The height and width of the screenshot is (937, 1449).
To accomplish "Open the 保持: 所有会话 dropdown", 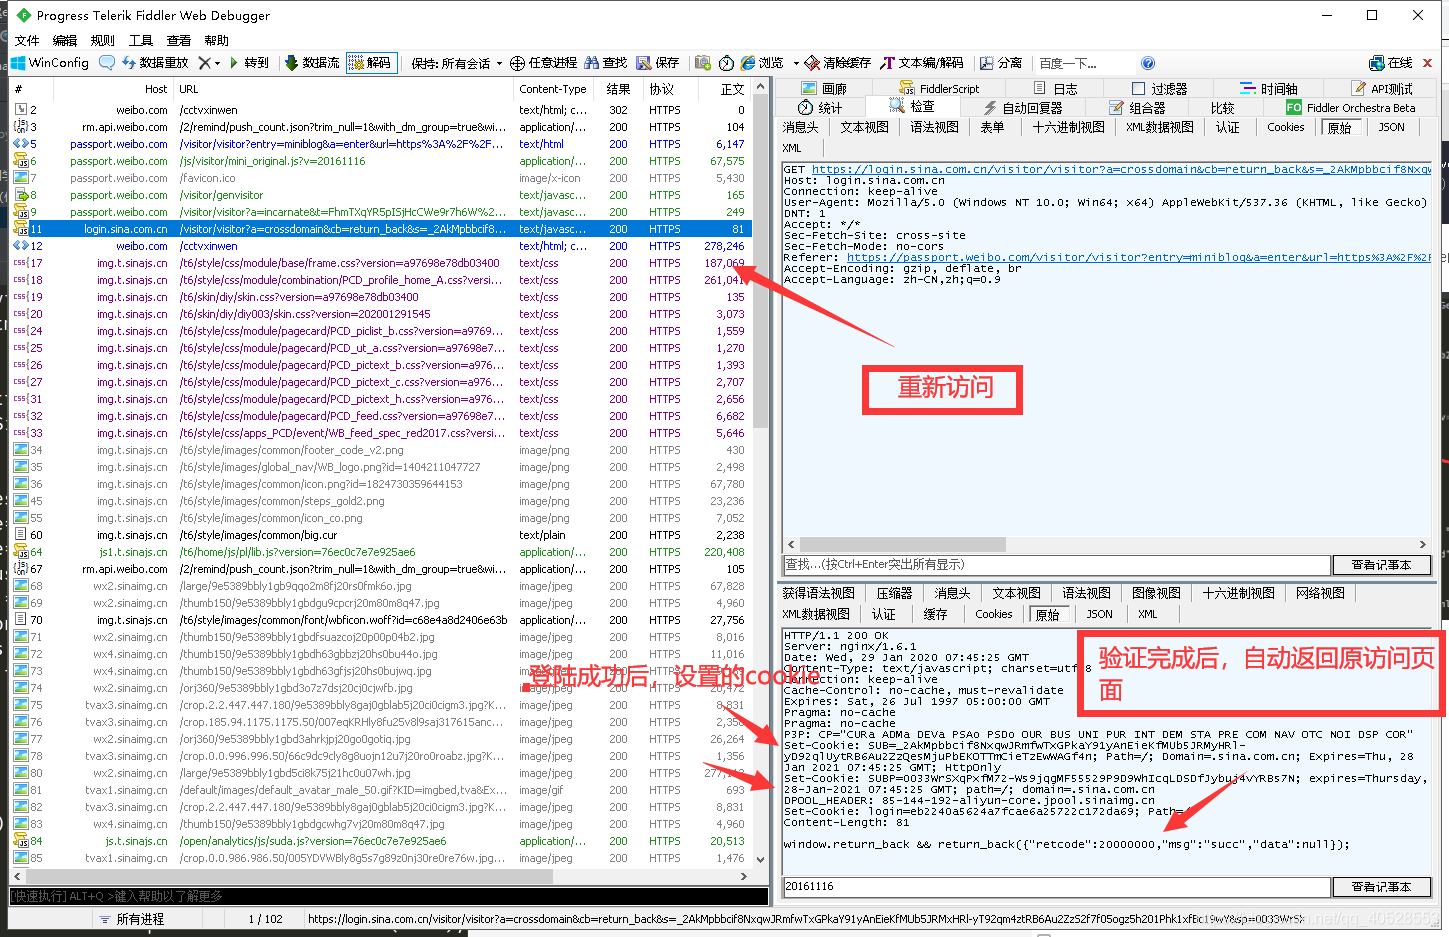I will [456, 63].
